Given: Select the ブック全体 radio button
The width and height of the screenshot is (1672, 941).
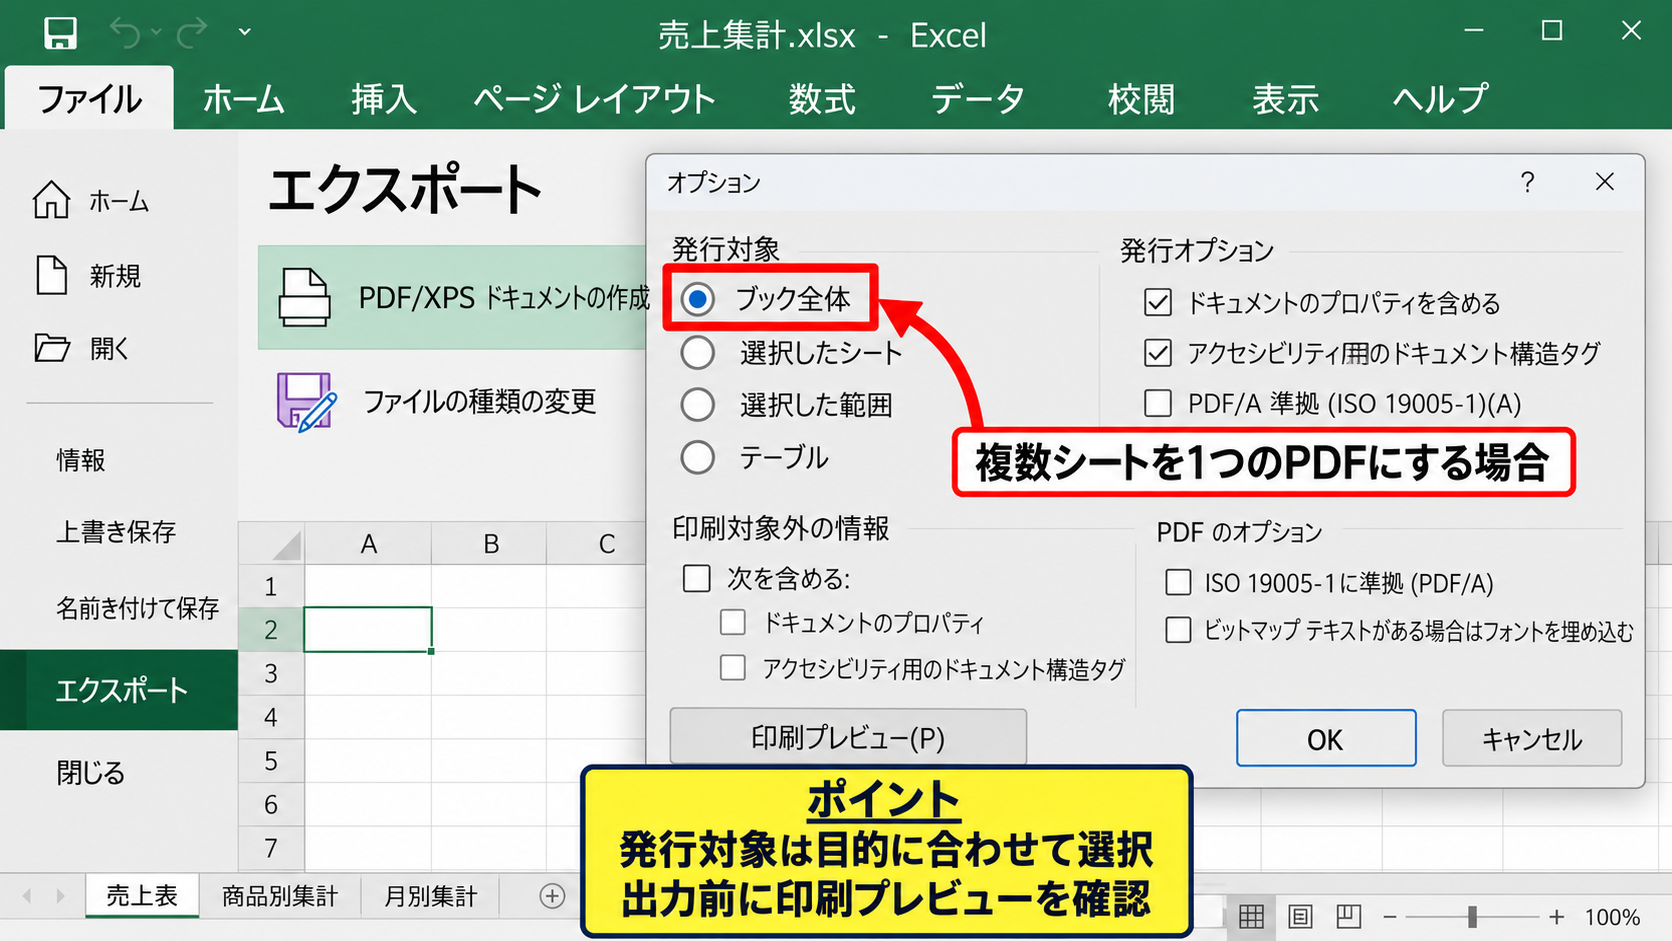Looking at the screenshot, I should pos(698,298).
